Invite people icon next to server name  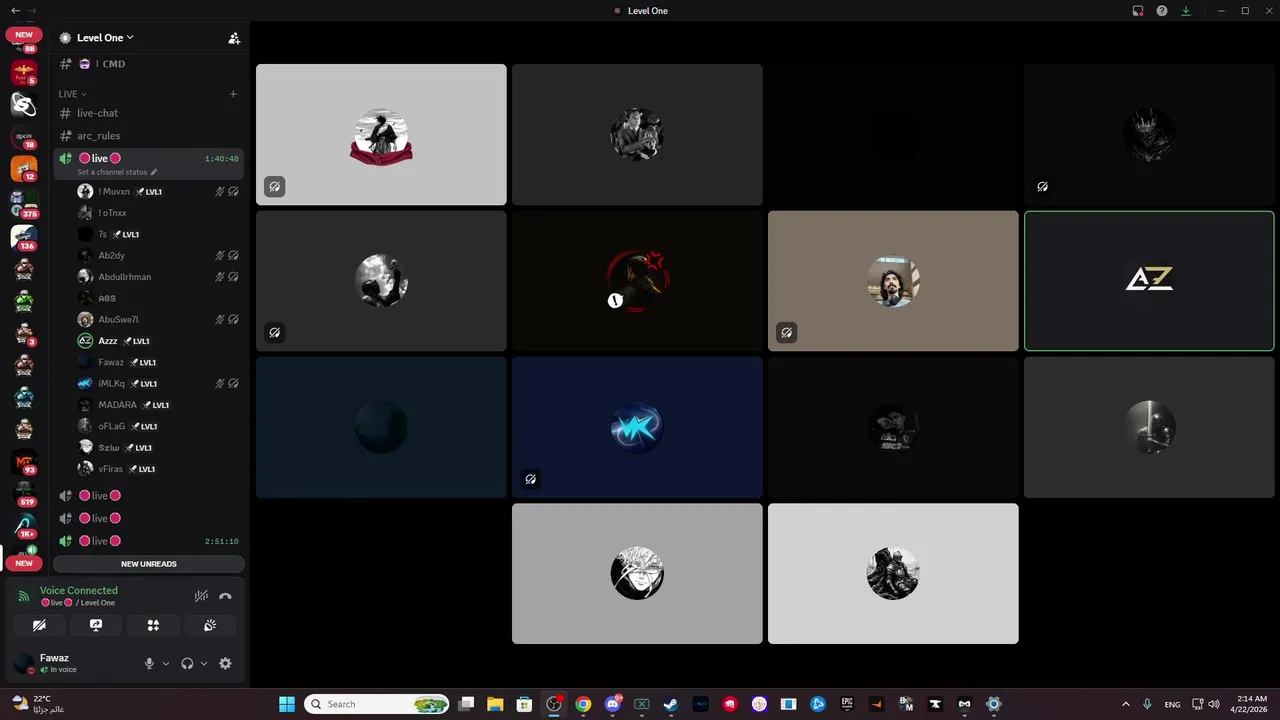234,38
